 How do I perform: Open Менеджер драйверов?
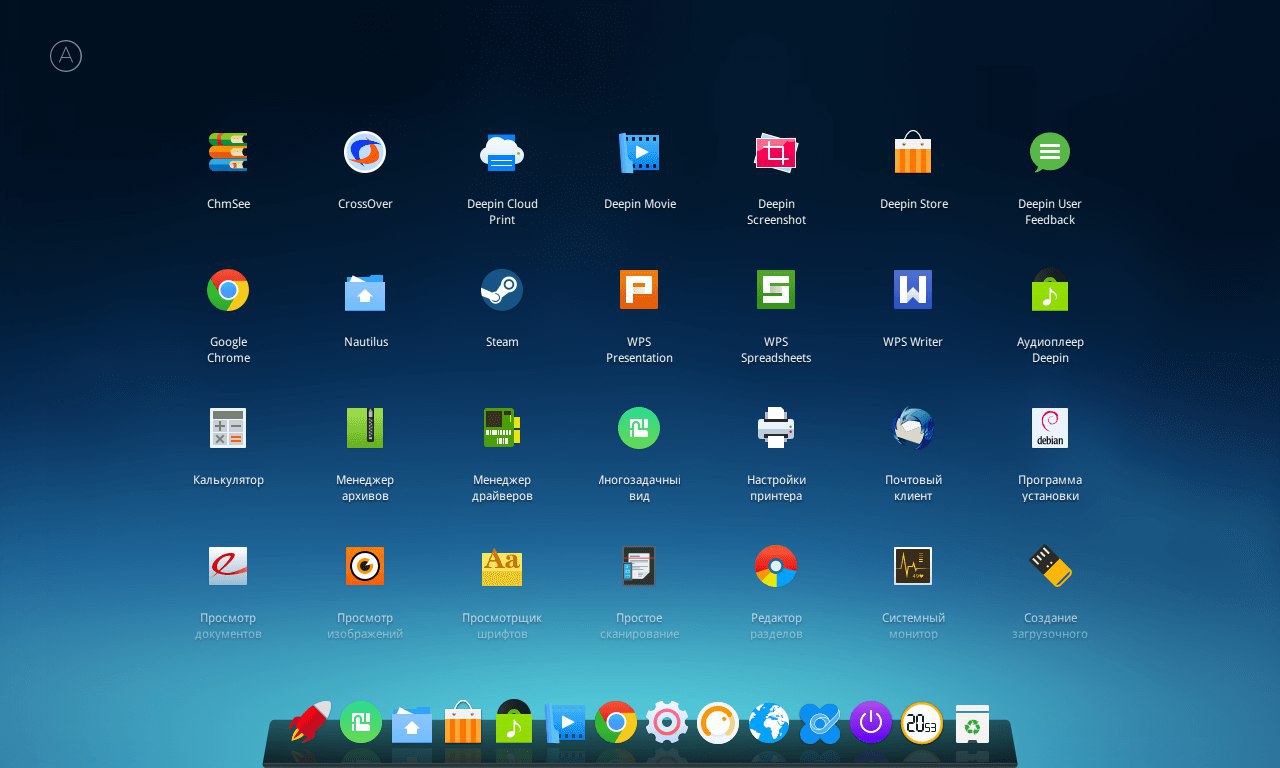pos(502,428)
